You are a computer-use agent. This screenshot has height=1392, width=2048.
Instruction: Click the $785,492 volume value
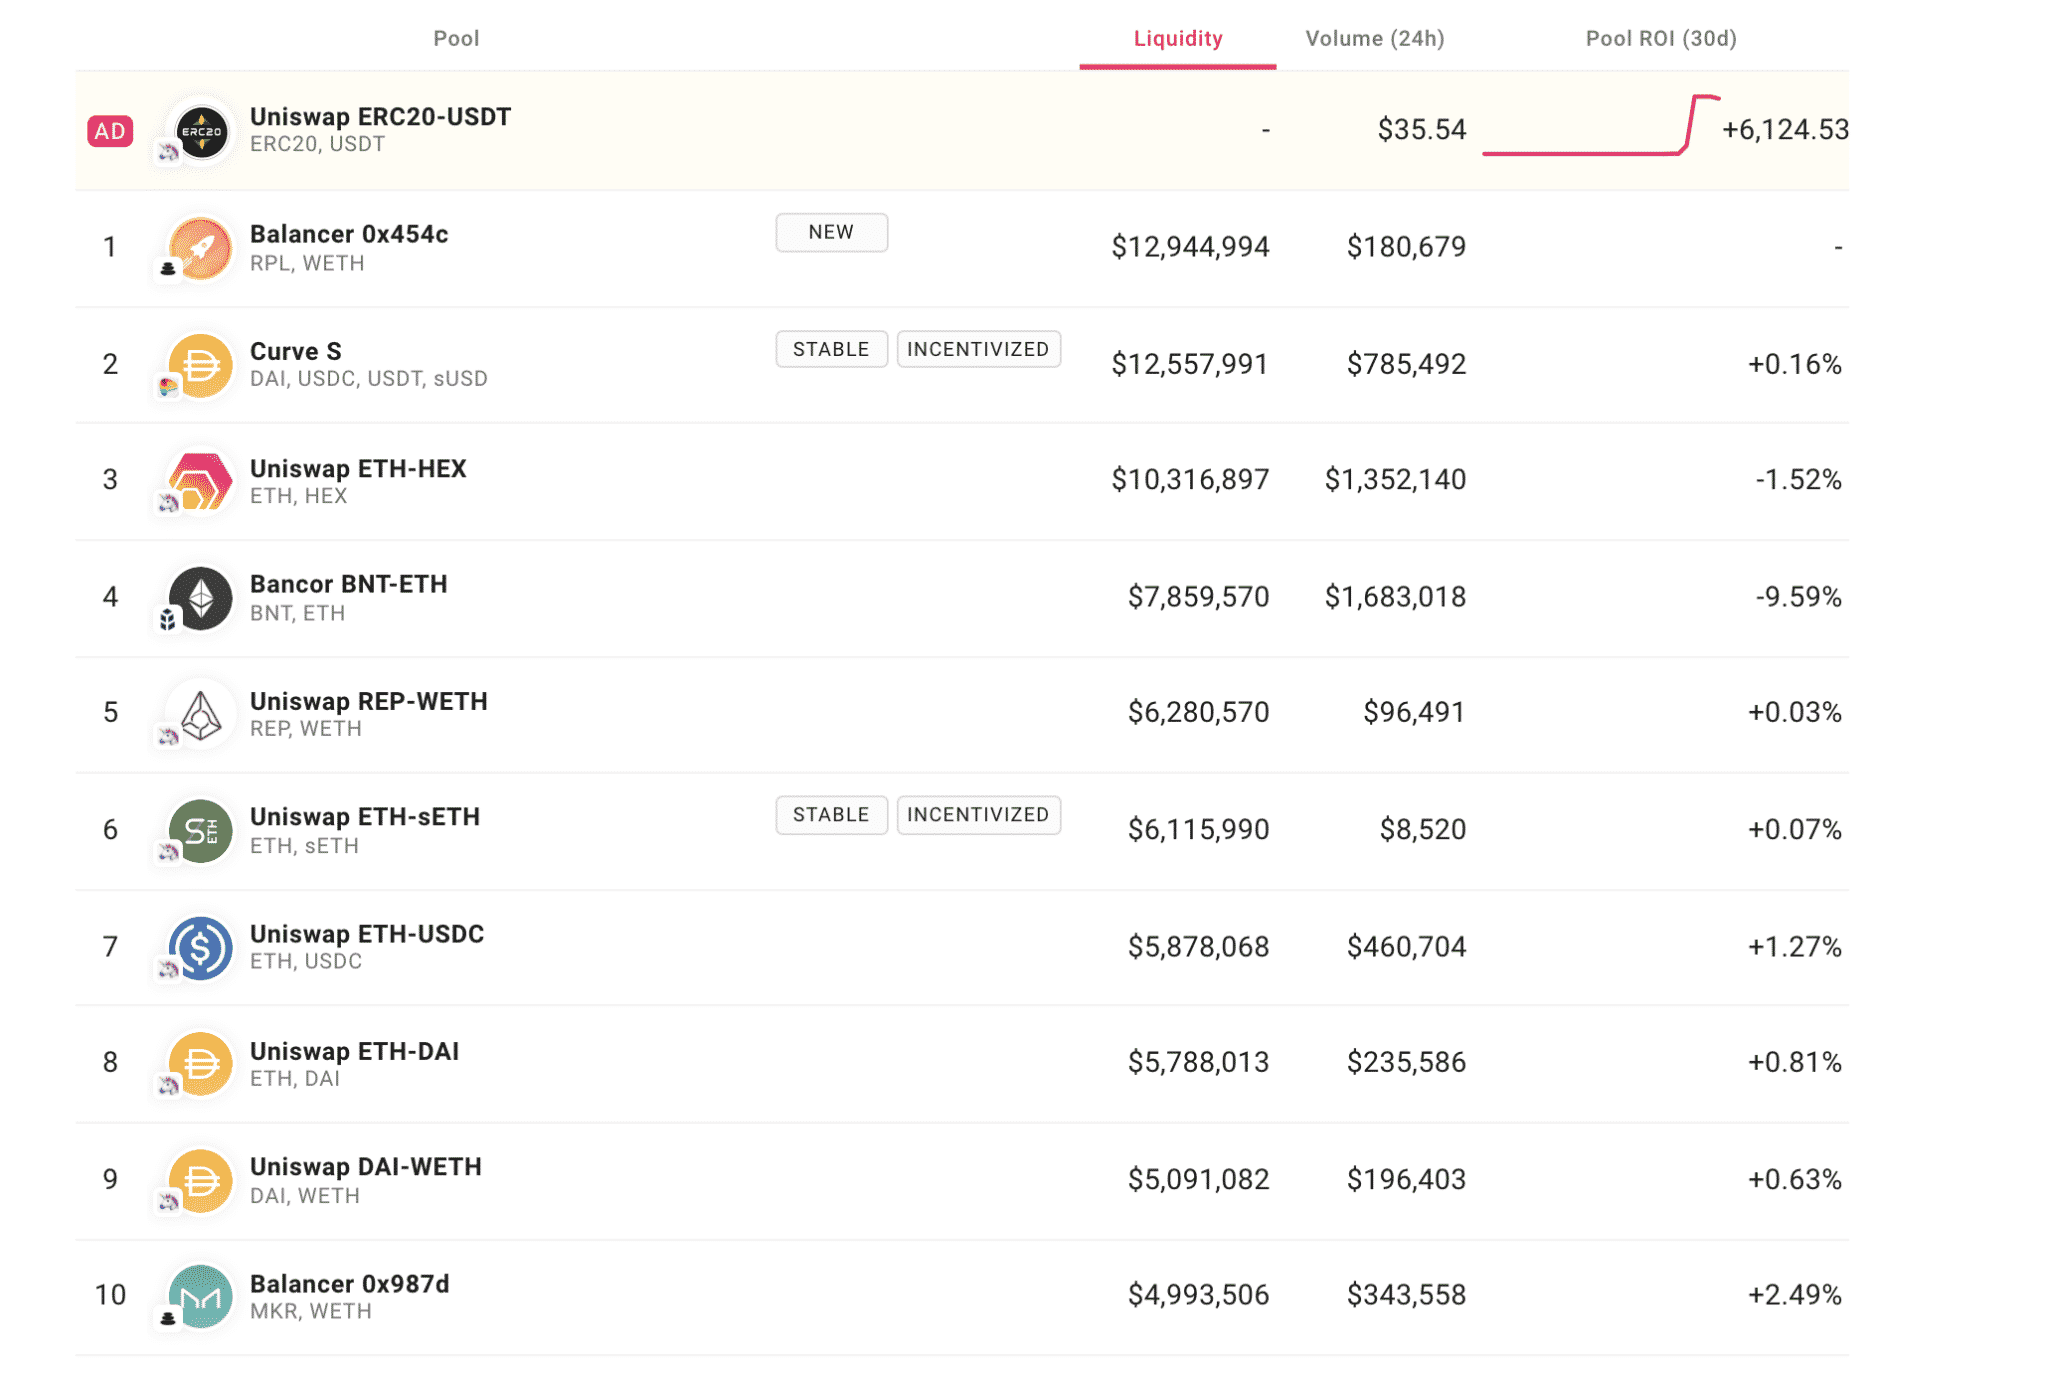click(x=1406, y=364)
